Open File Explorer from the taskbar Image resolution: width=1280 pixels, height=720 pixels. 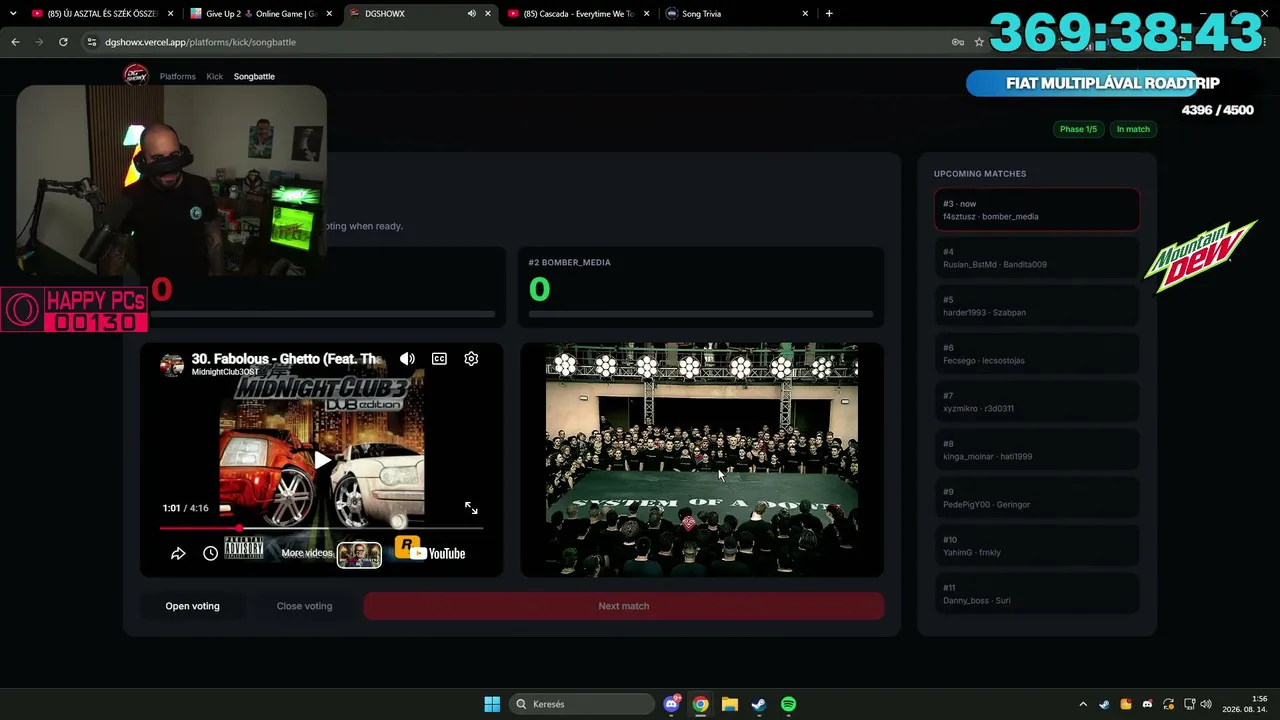(730, 704)
